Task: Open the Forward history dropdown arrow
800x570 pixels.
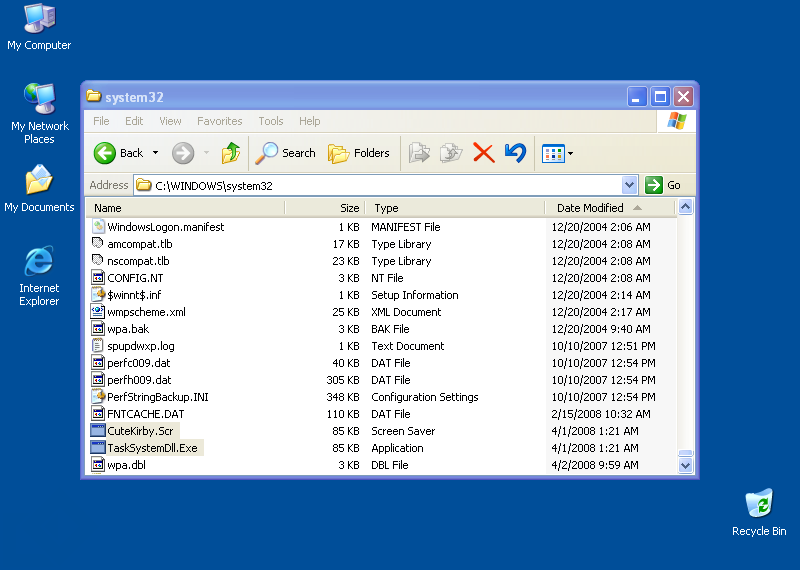Action: coord(206,153)
